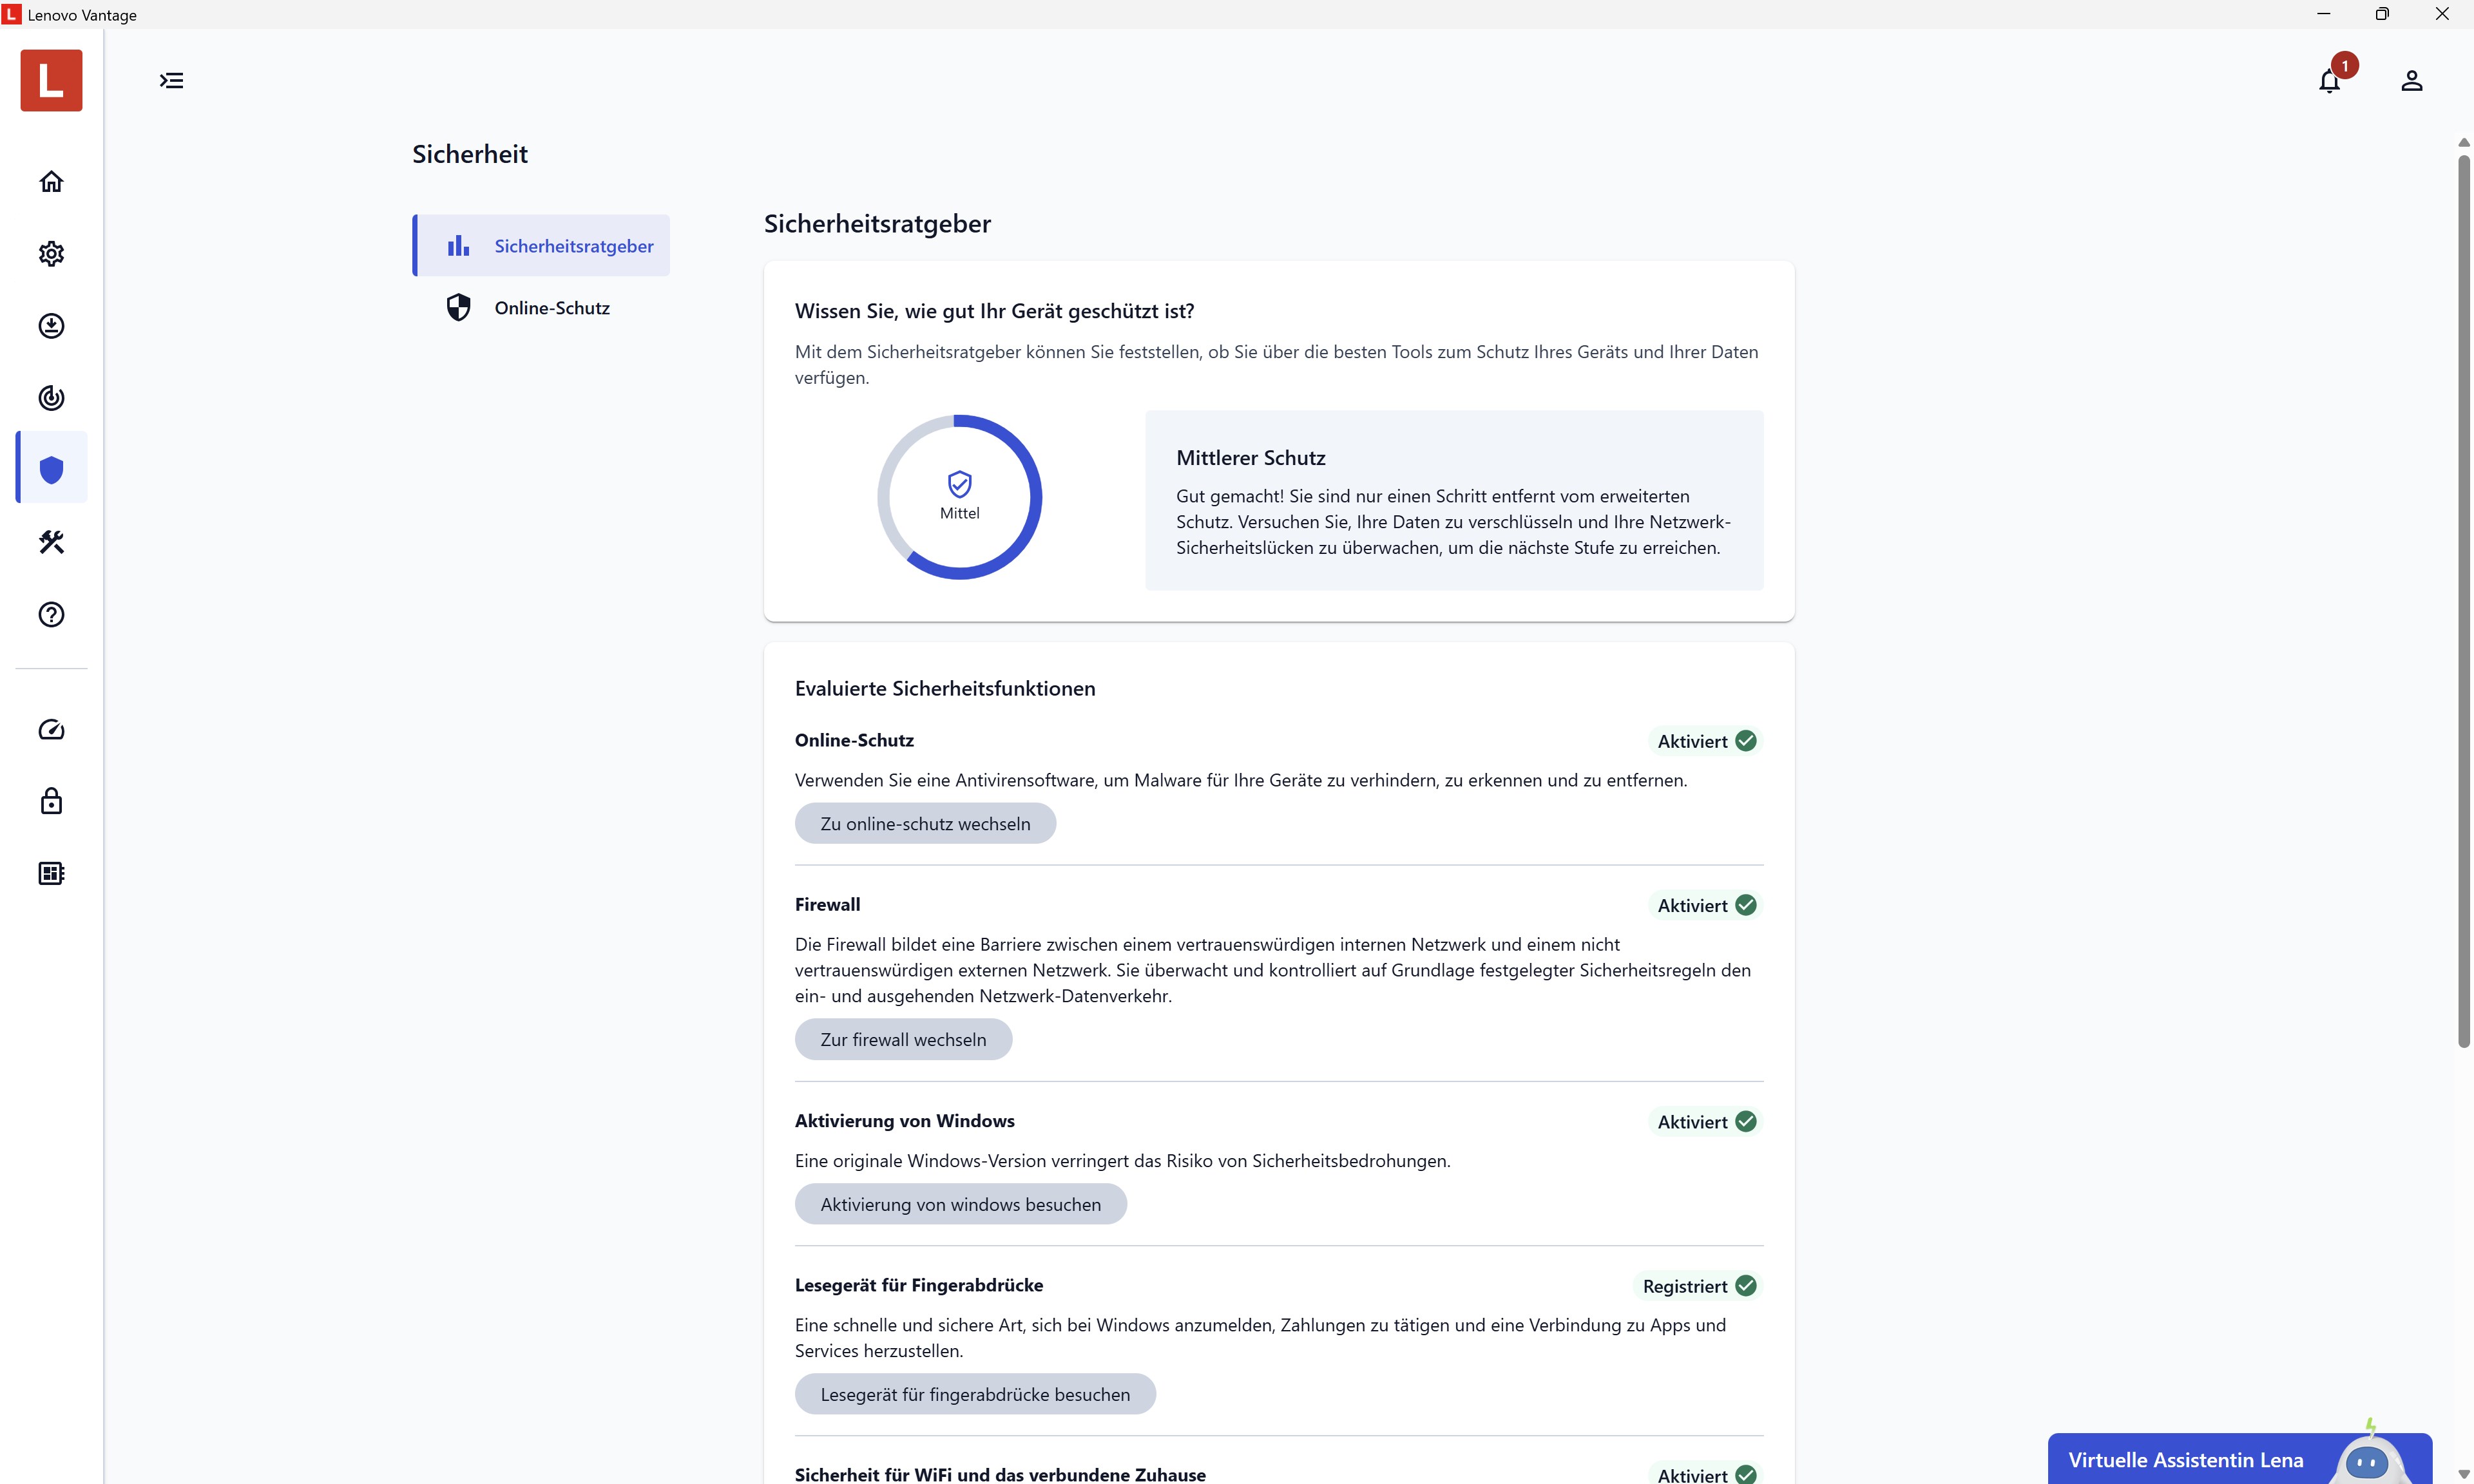Click Registriert badge for Lesegerät für Fingerabdrücke
This screenshot has width=2474, height=1484.
(x=1698, y=1286)
